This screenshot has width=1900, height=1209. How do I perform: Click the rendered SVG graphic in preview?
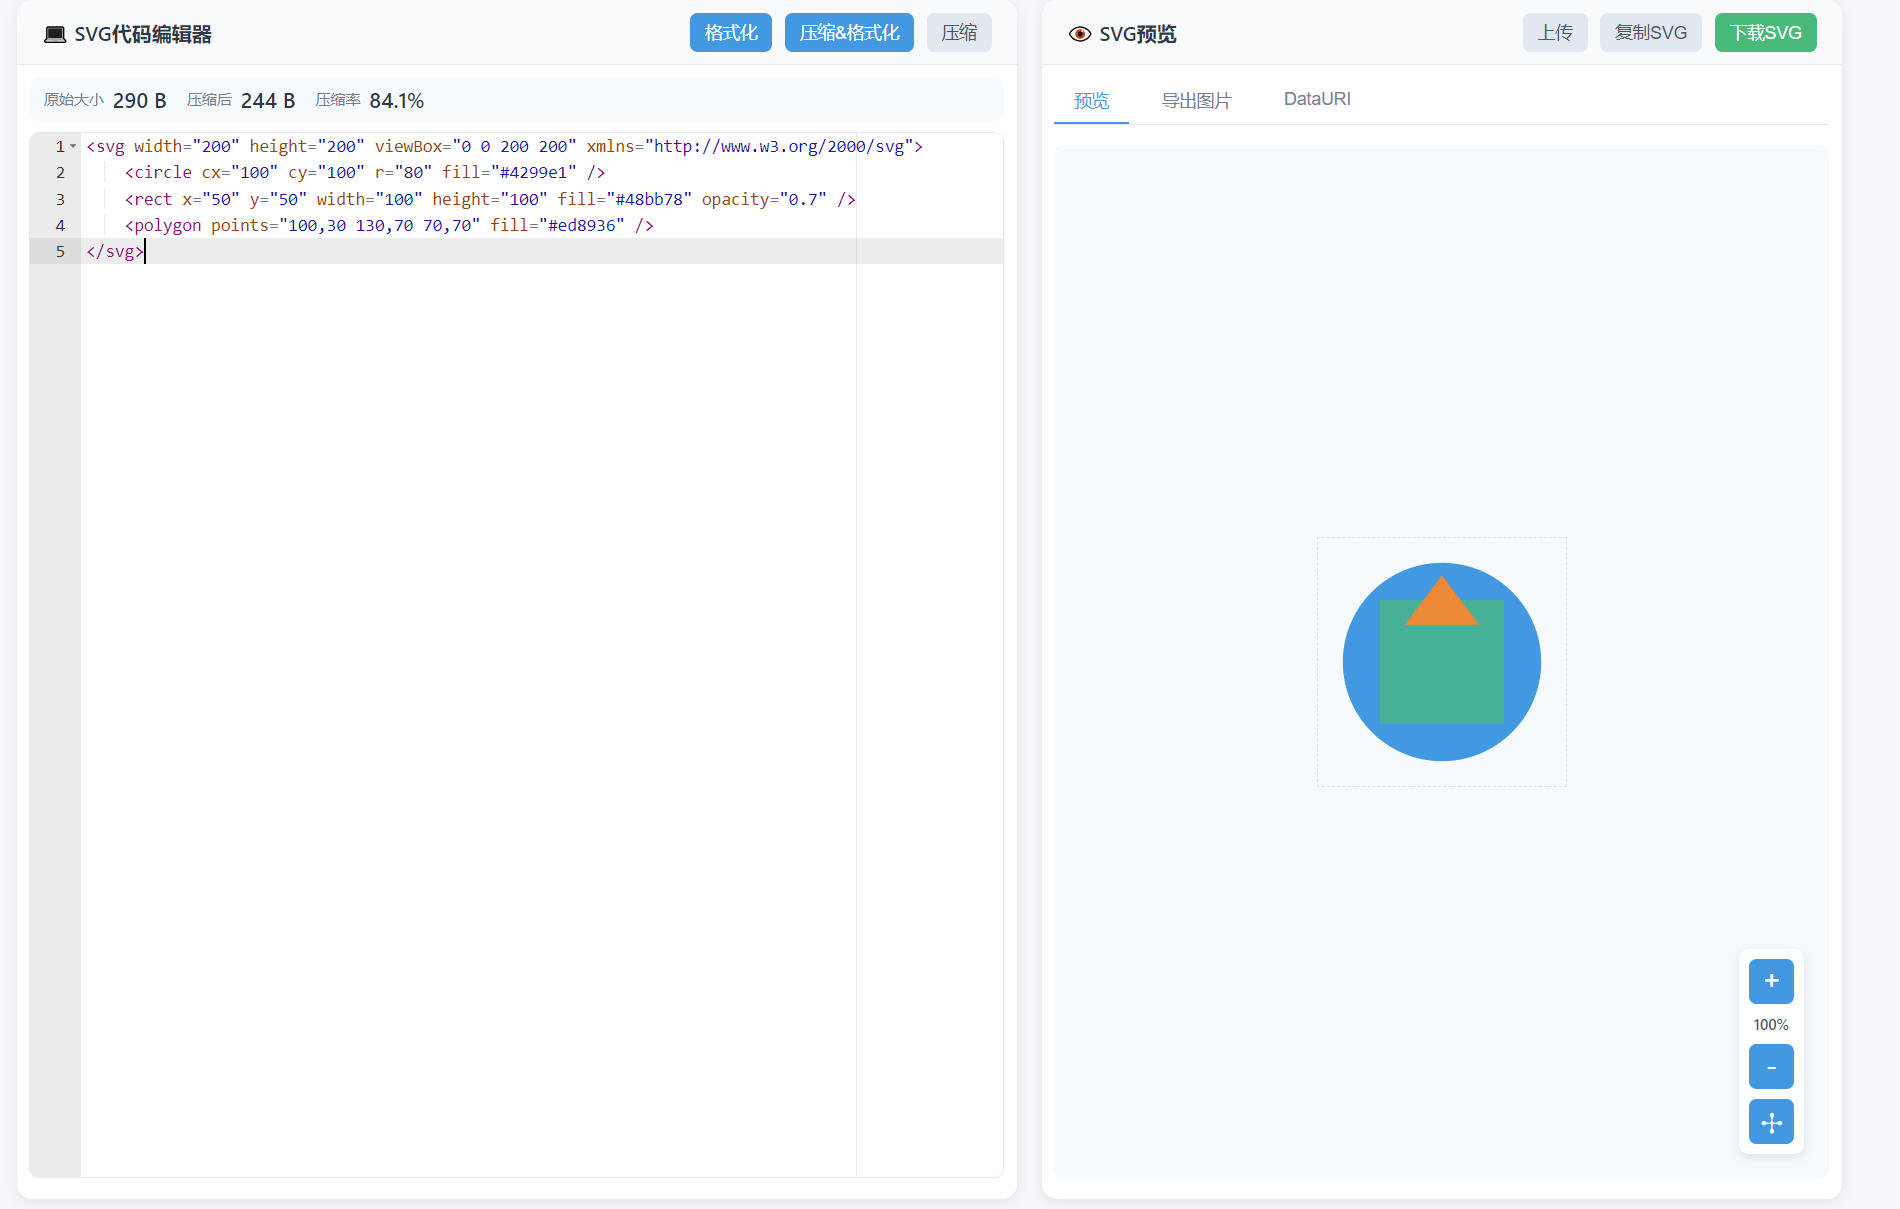(x=1441, y=662)
